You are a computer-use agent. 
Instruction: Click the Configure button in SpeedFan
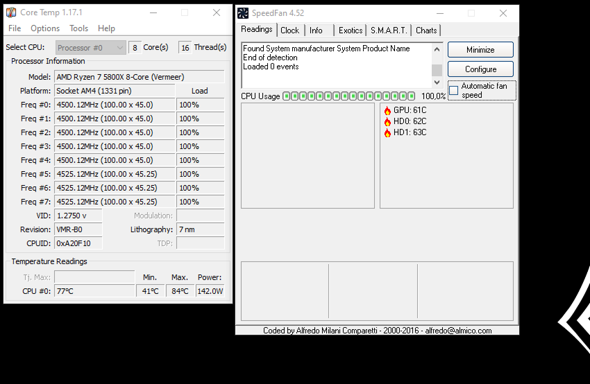(481, 69)
